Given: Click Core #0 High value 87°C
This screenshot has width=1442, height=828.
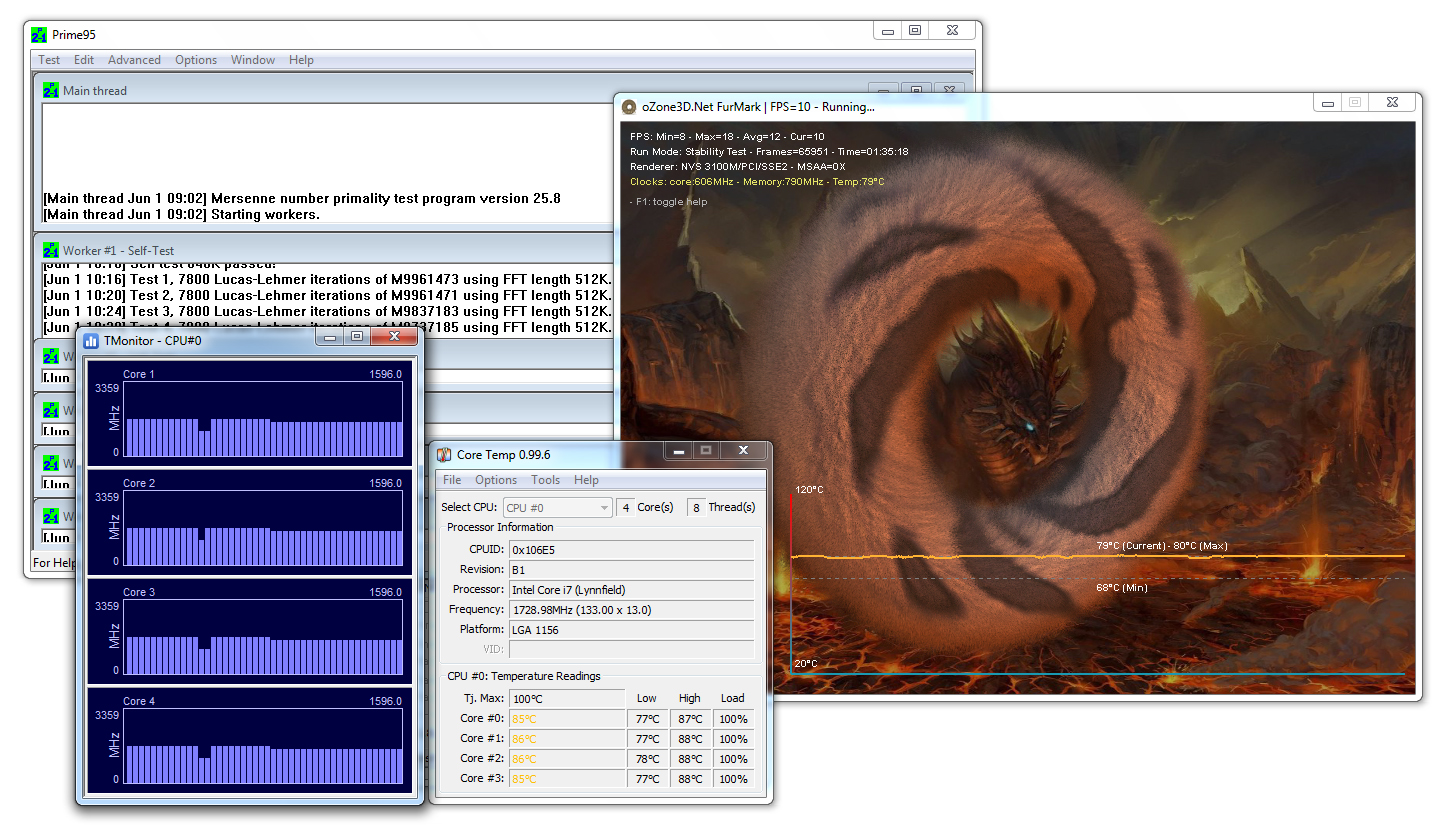Looking at the screenshot, I should click(690, 718).
